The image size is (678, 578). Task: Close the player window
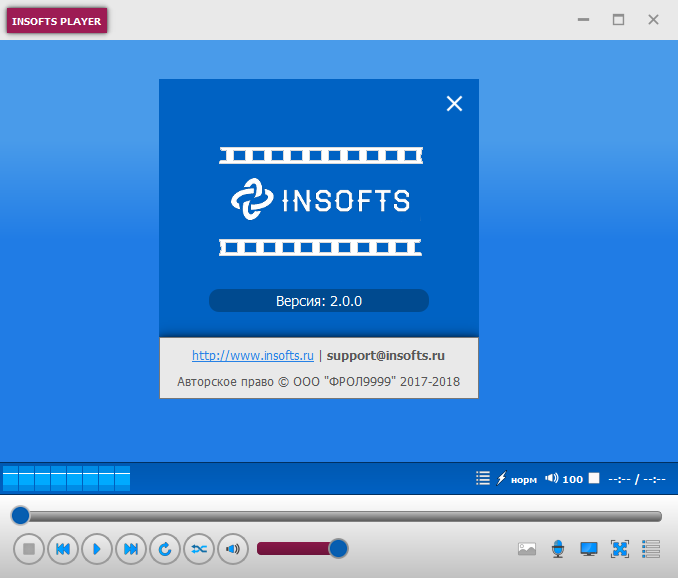pyautogui.click(x=653, y=19)
